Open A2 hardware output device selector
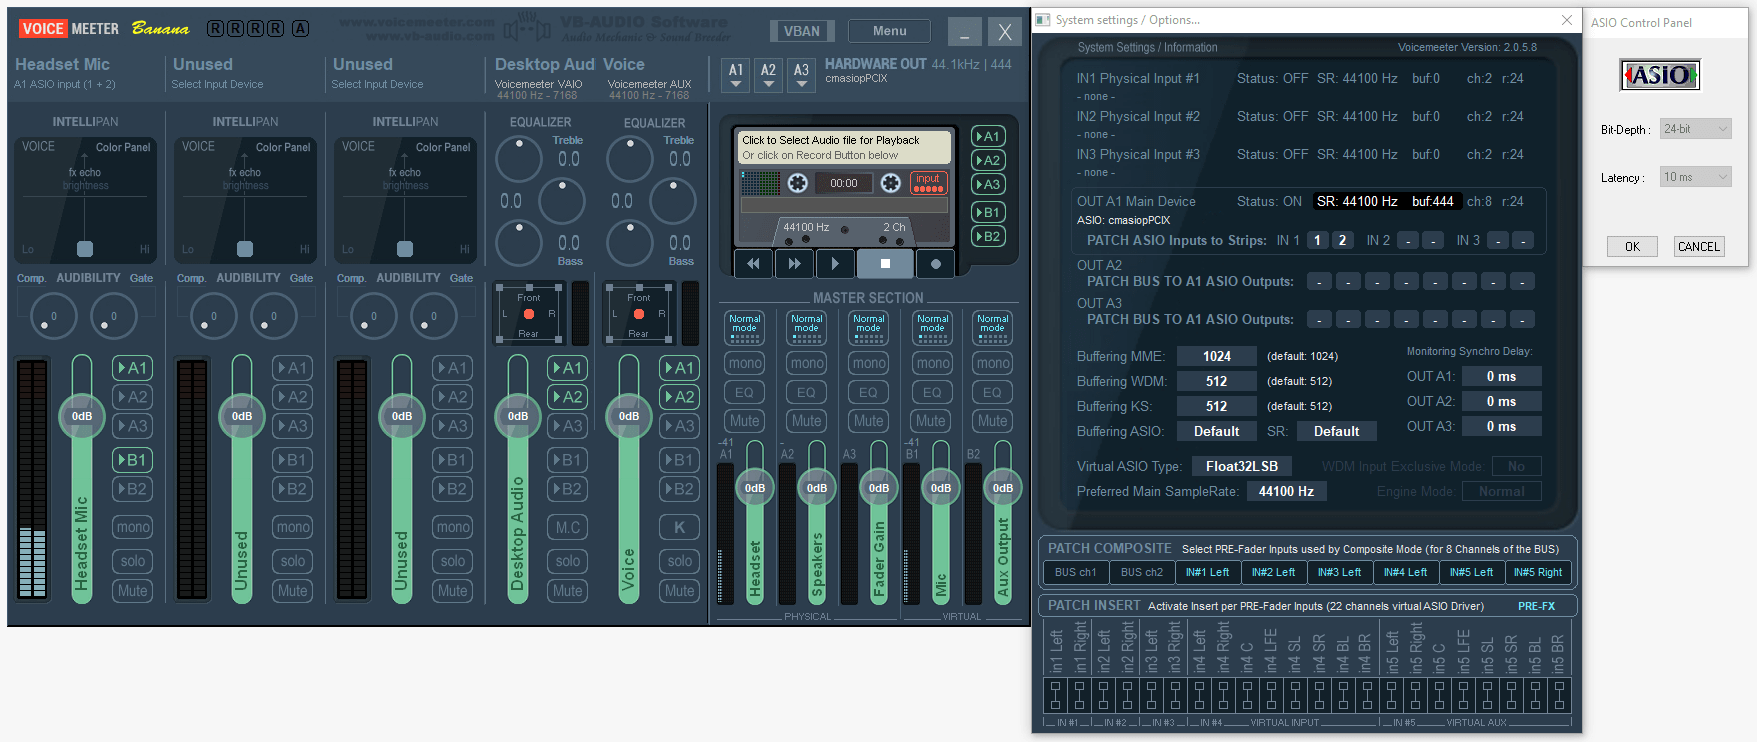The height and width of the screenshot is (742, 1757). click(x=768, y=74)
